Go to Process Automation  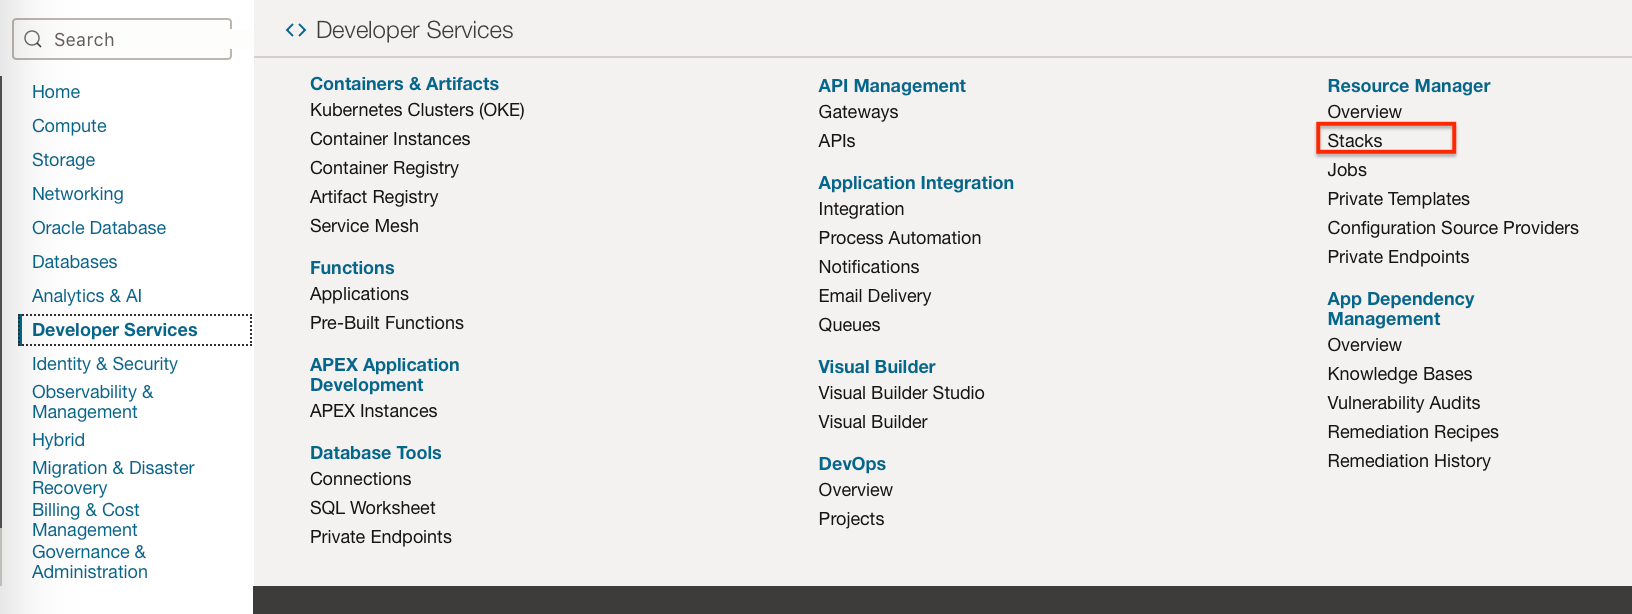pos(900,238)
